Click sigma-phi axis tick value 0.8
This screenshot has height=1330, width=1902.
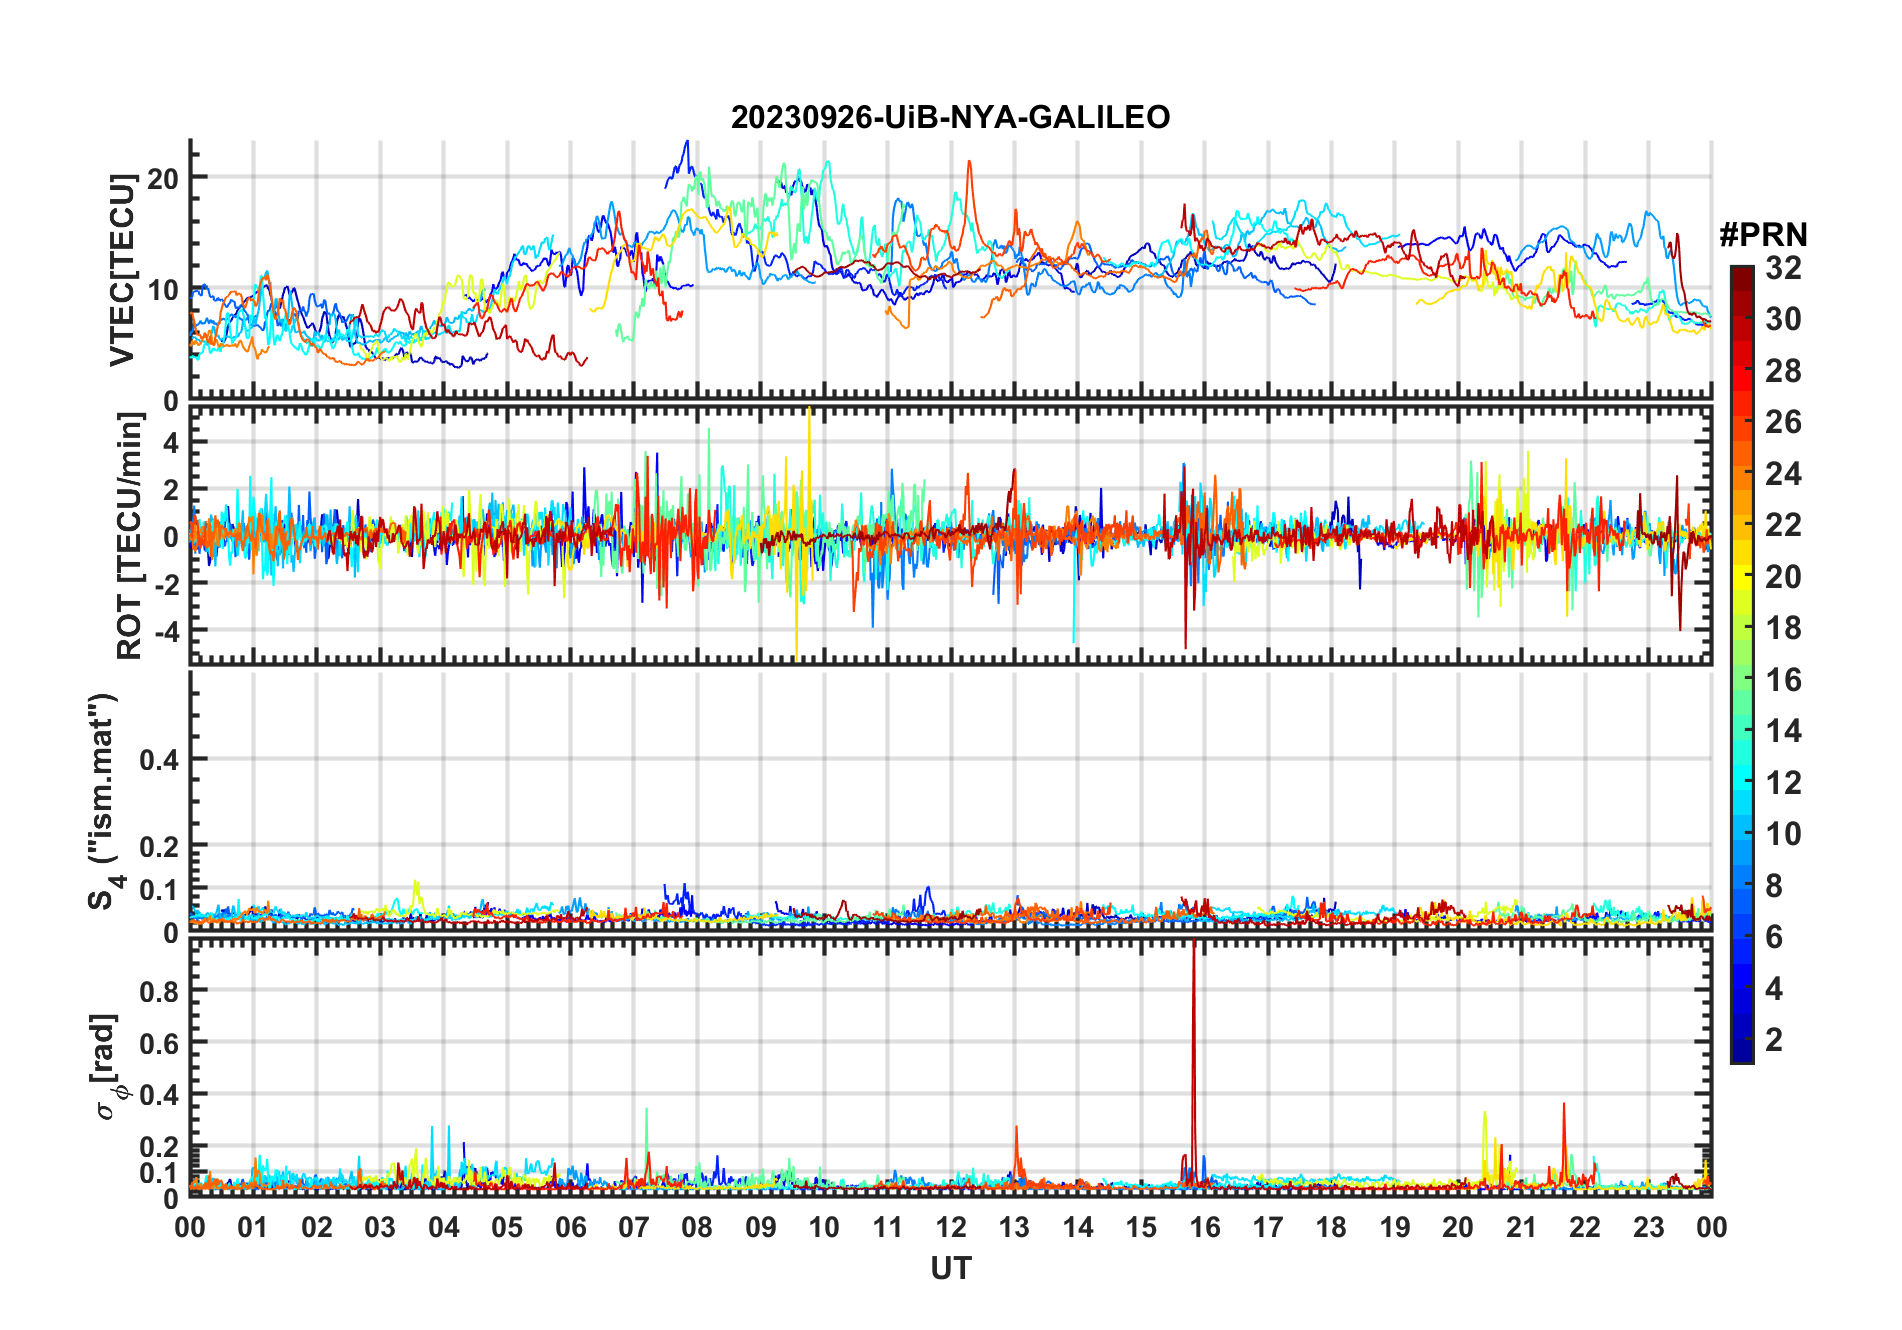click(159, 991)
